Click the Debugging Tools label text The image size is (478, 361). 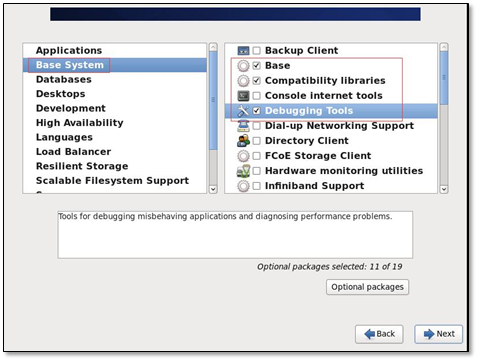point(309,111)
